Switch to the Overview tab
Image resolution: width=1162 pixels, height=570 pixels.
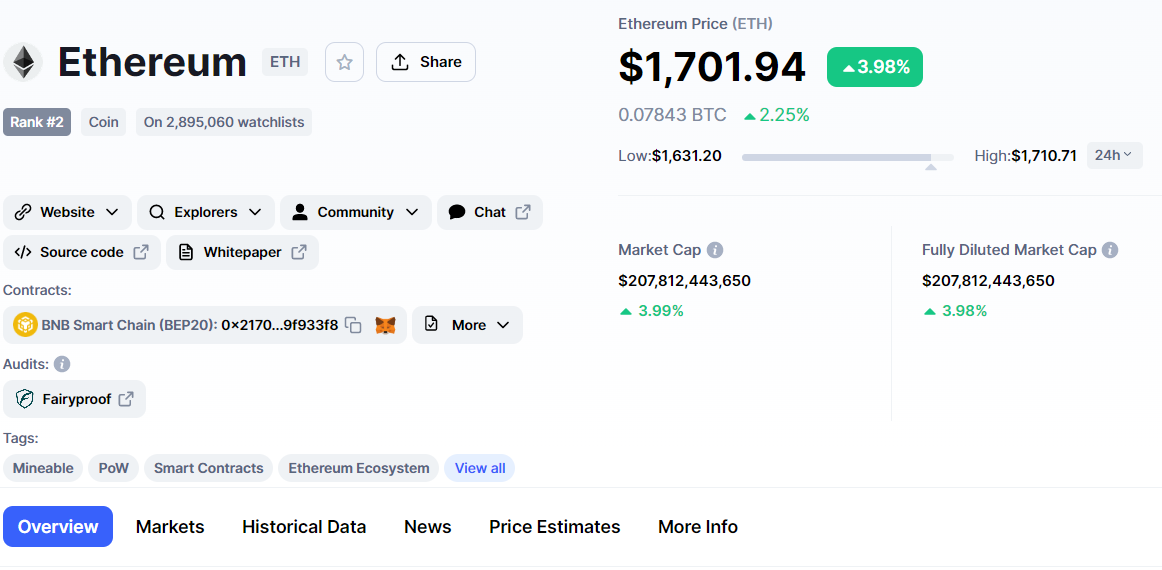pyautogui.click(x=58, y=527)
